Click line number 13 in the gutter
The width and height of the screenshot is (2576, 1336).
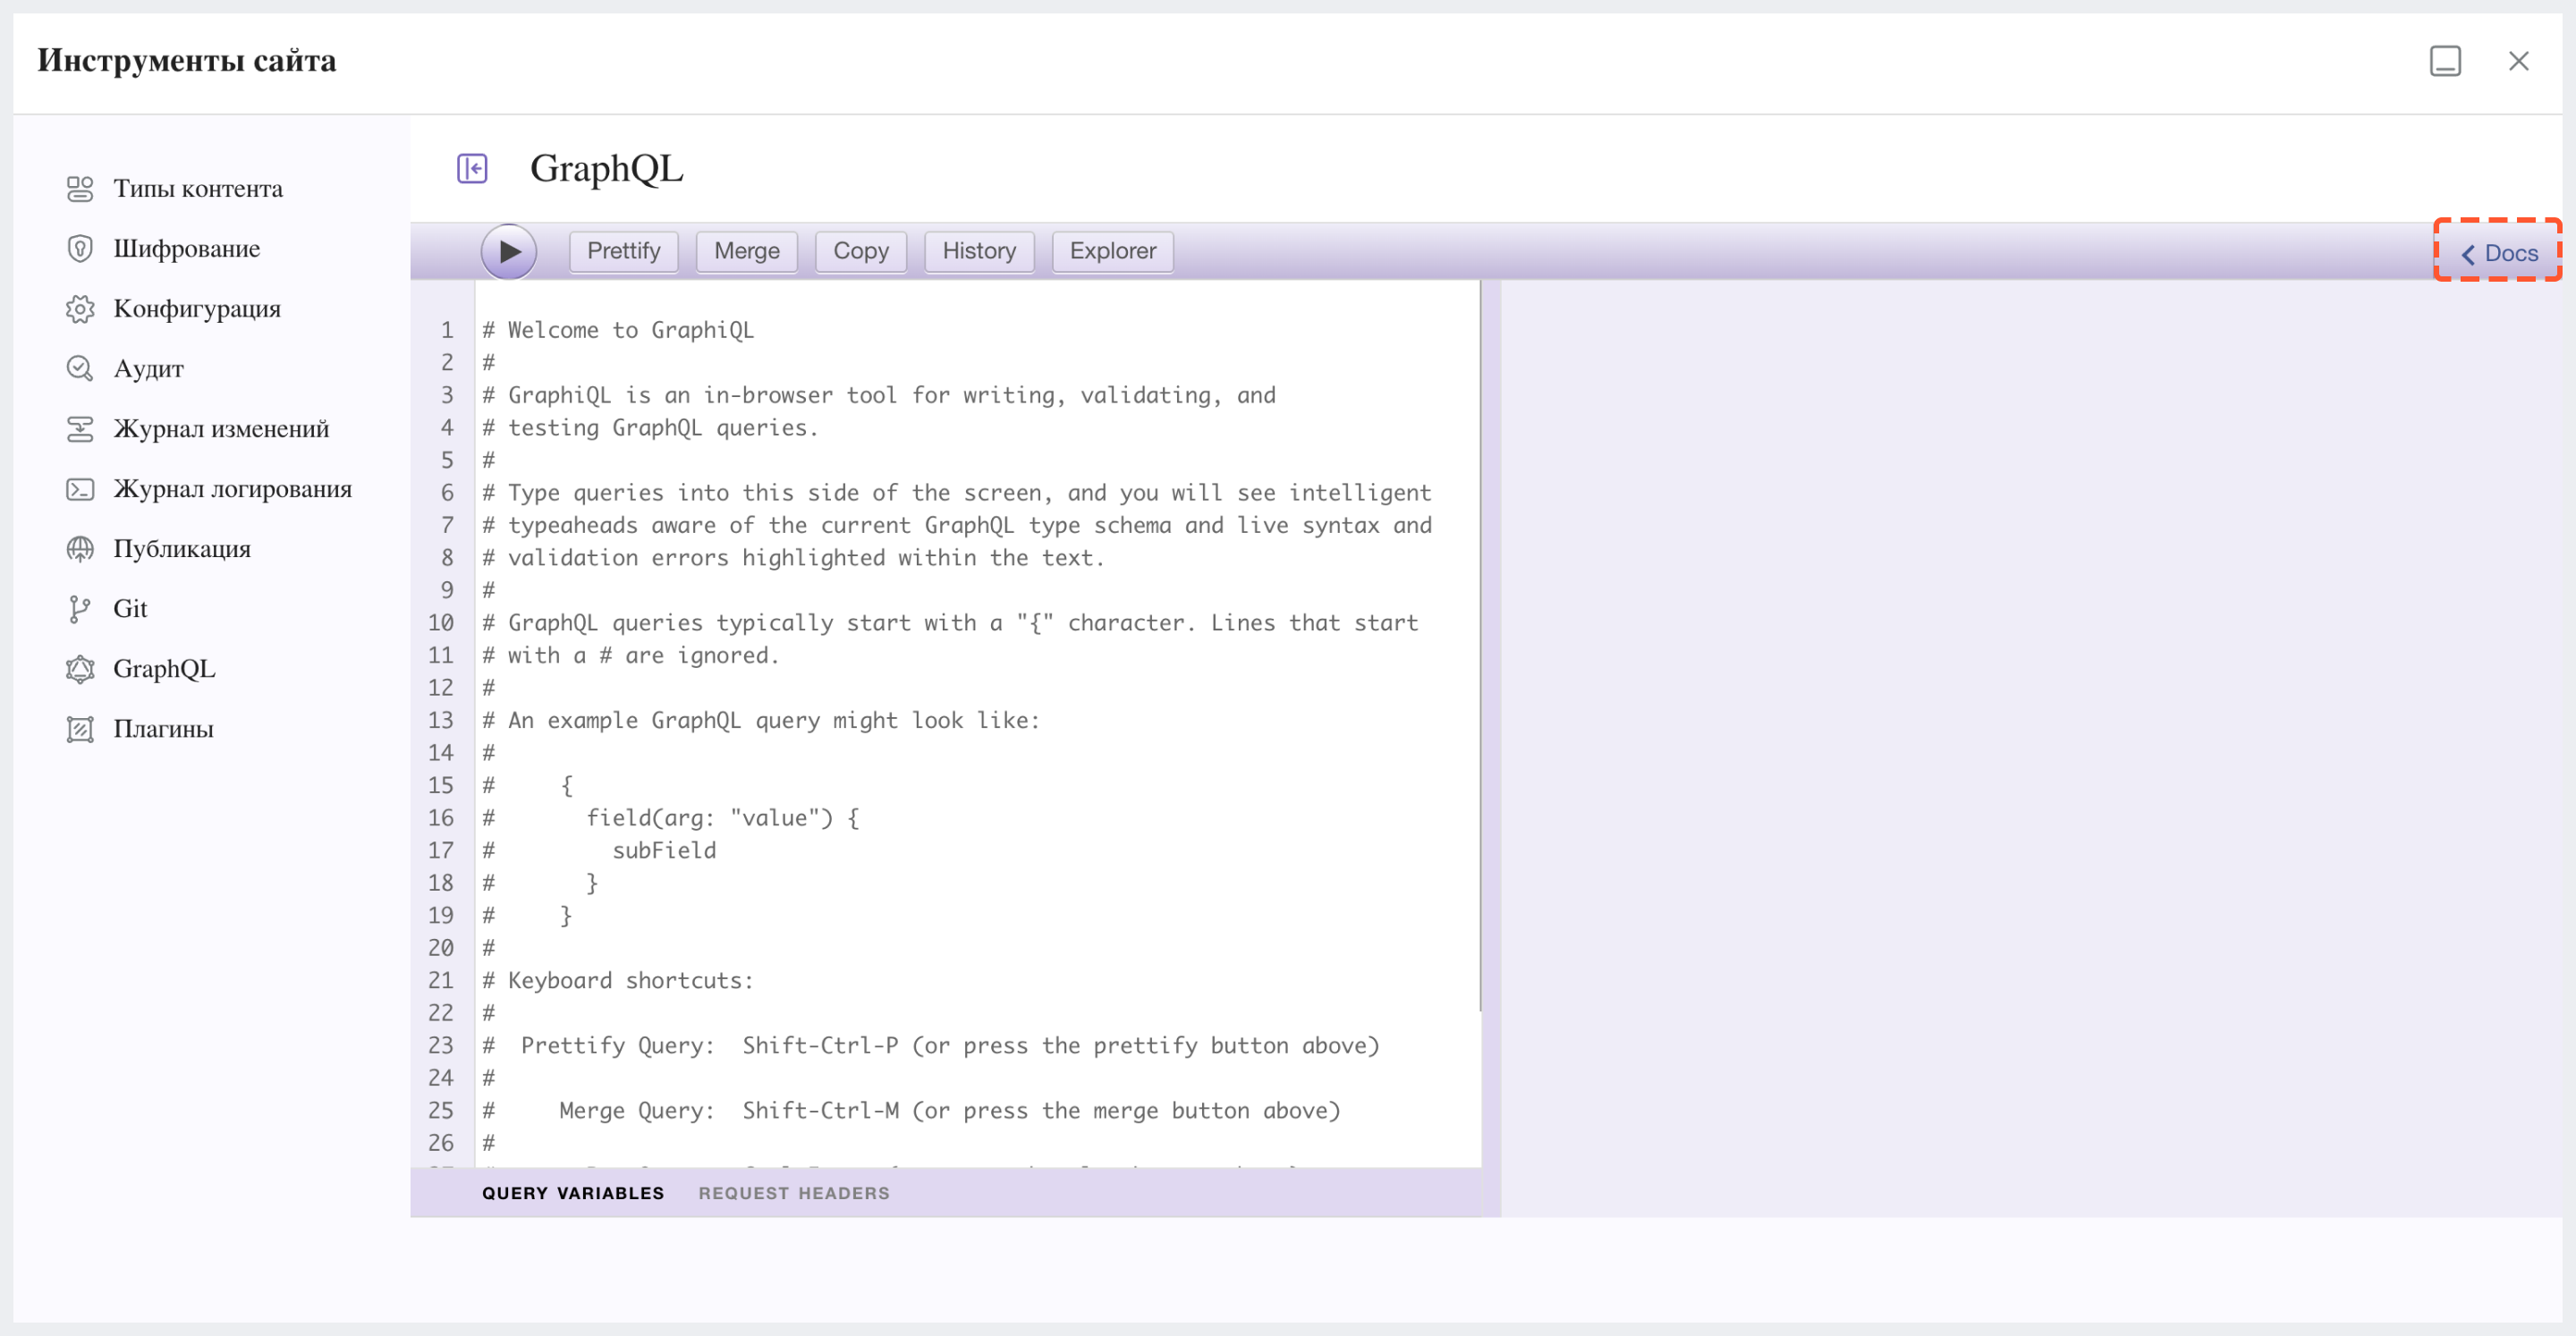click(x=441, y=720)
